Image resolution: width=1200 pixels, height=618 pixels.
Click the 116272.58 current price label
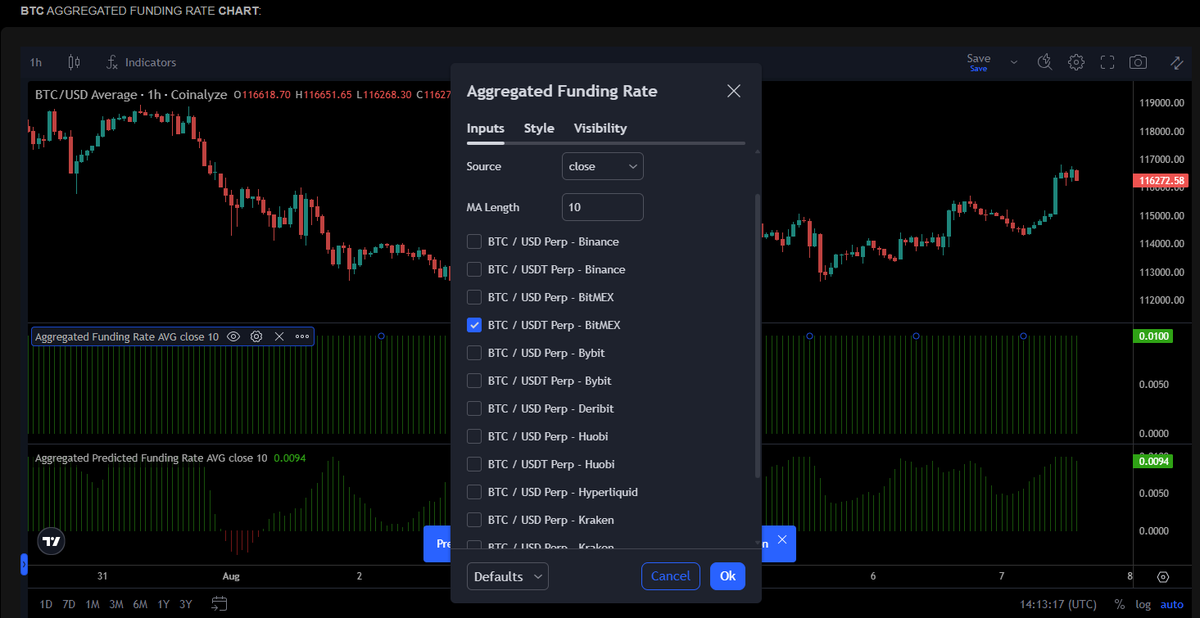[x=1160, y=181]
